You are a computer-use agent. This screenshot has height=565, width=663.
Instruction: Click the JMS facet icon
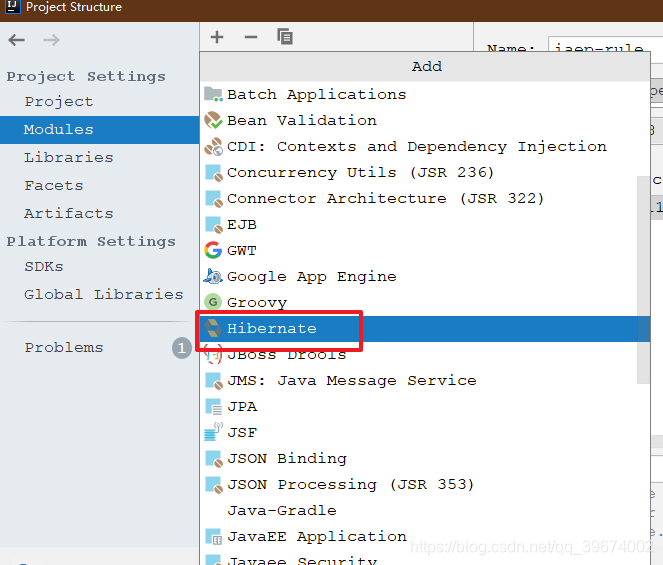click(213, 381)
